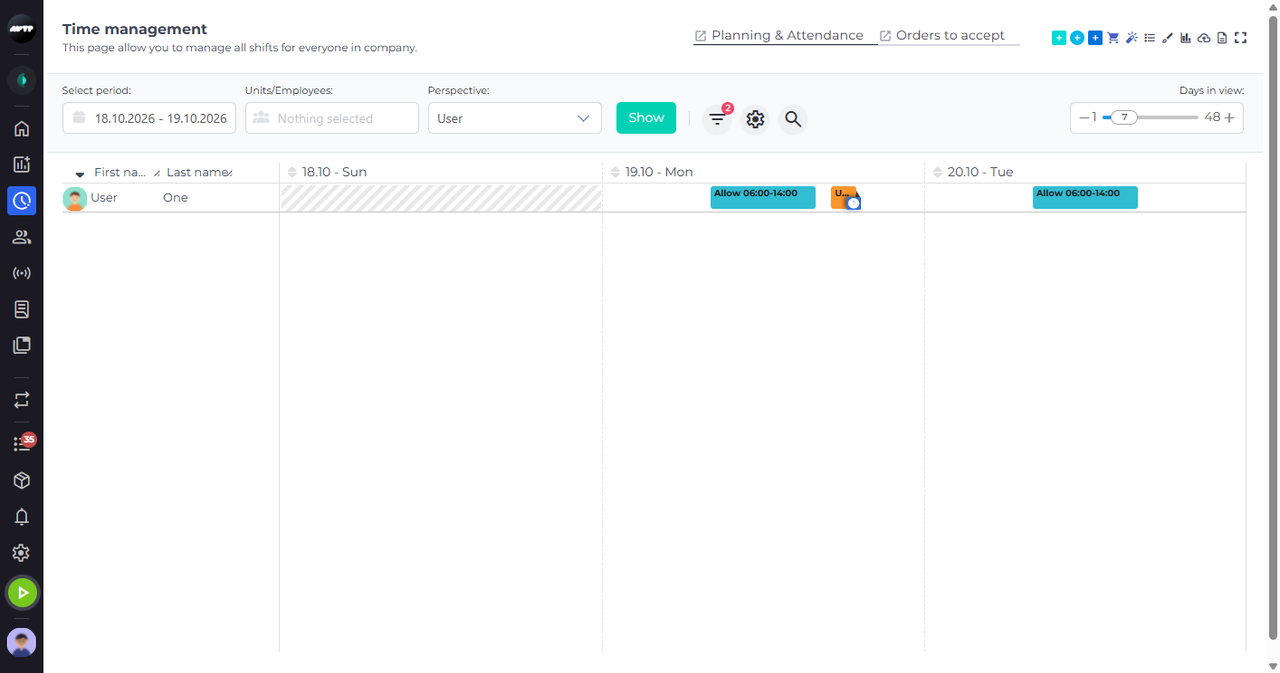This screenshot has height=673, width=1280.
Task: Sort by the 20.10 - Tue column
Action: (x=937, y=172)
